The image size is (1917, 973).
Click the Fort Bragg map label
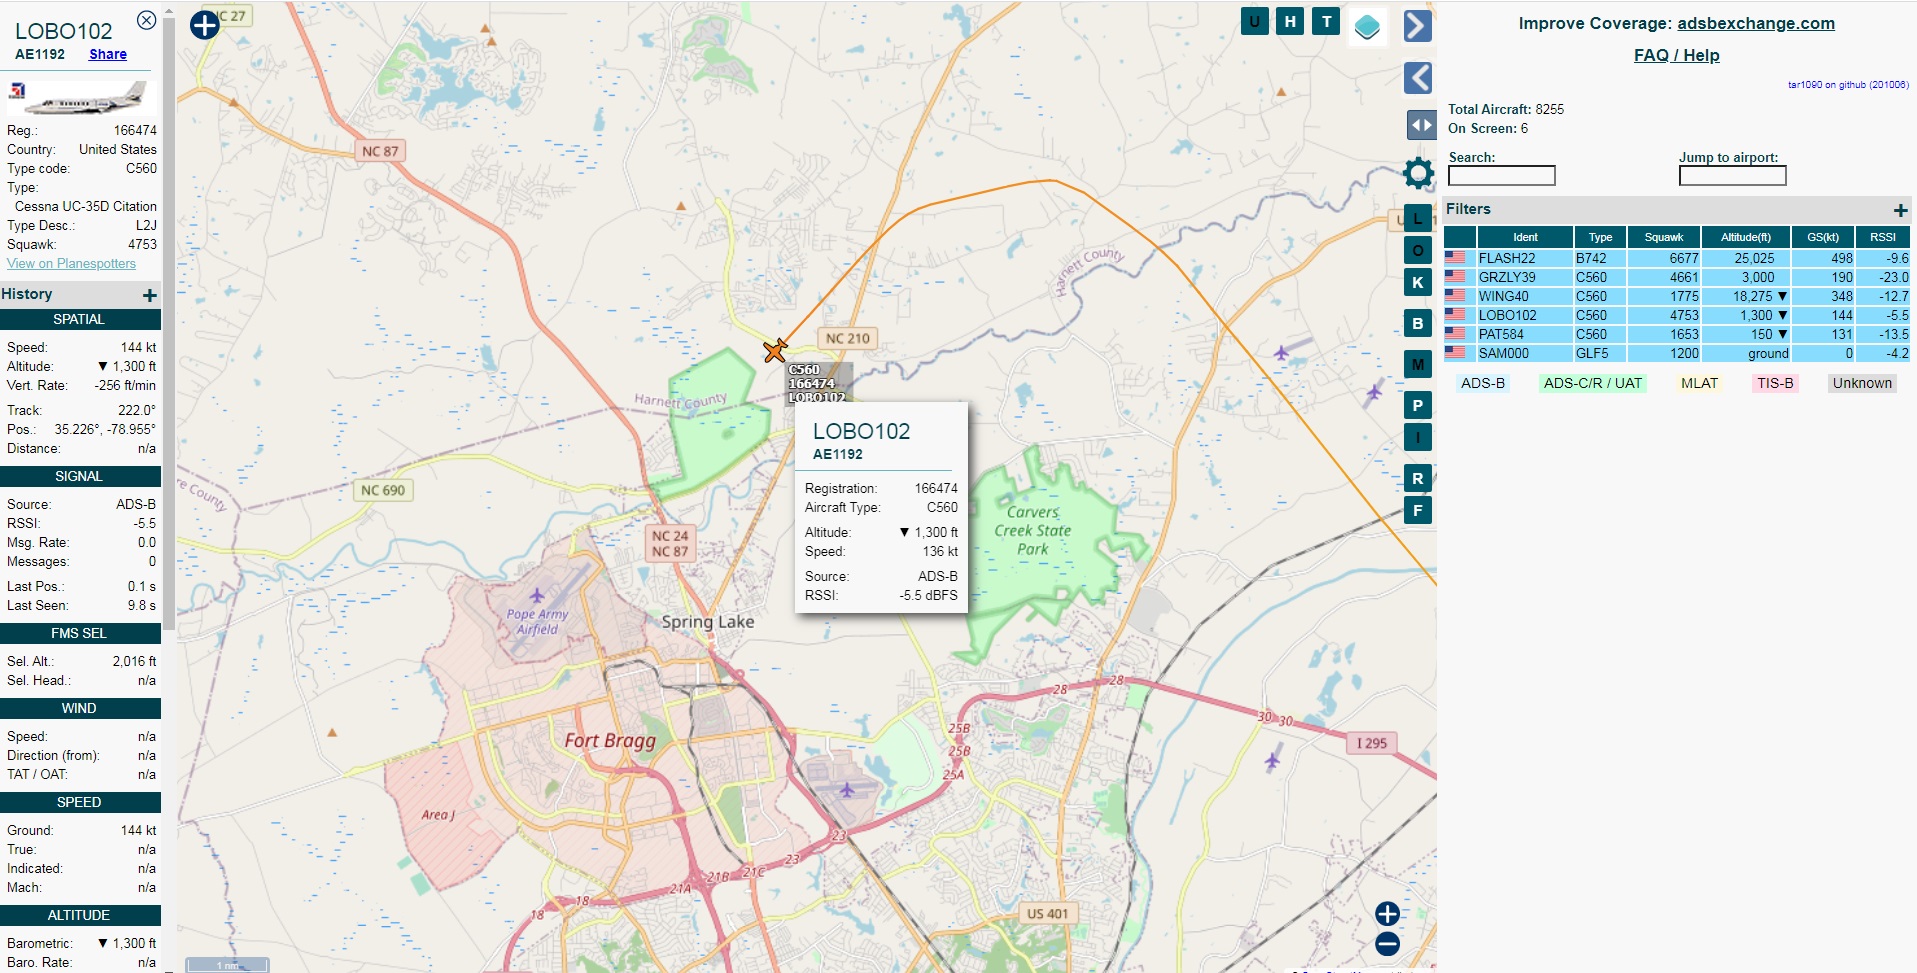610,741
